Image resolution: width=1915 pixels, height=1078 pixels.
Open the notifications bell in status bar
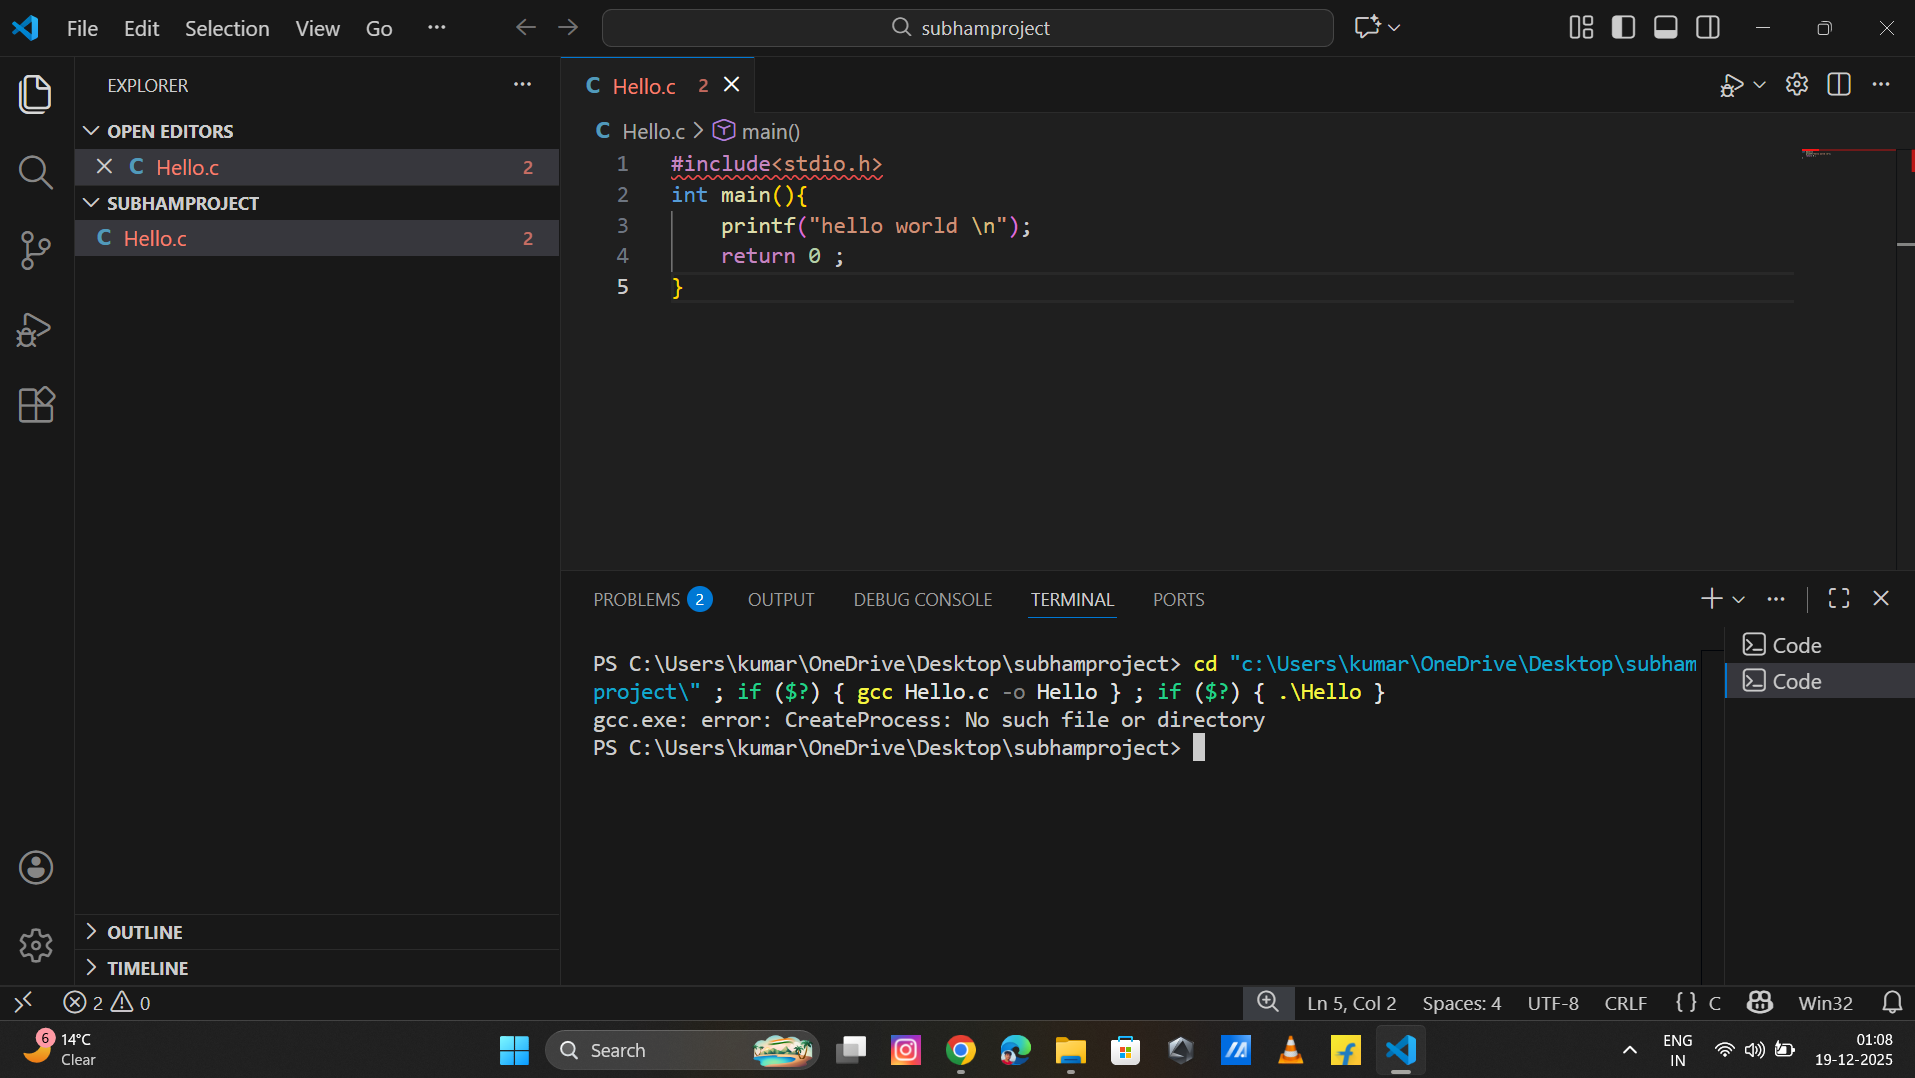(1892, 1002)
